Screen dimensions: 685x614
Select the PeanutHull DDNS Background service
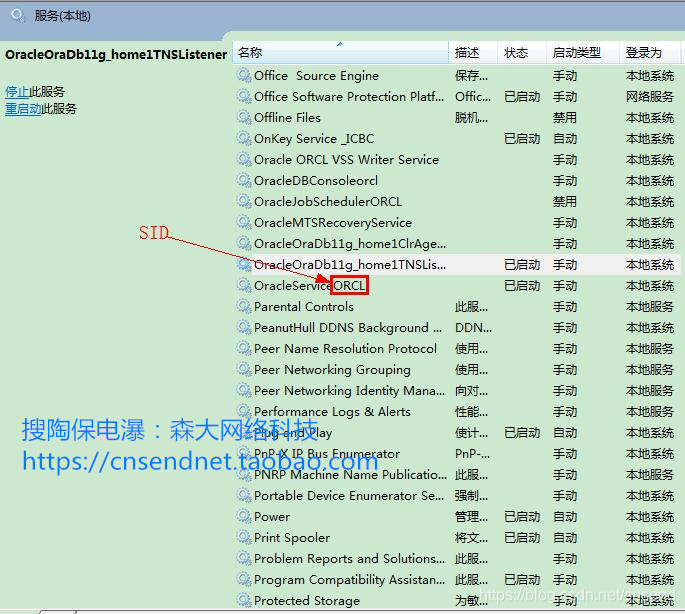click(457, 327)
